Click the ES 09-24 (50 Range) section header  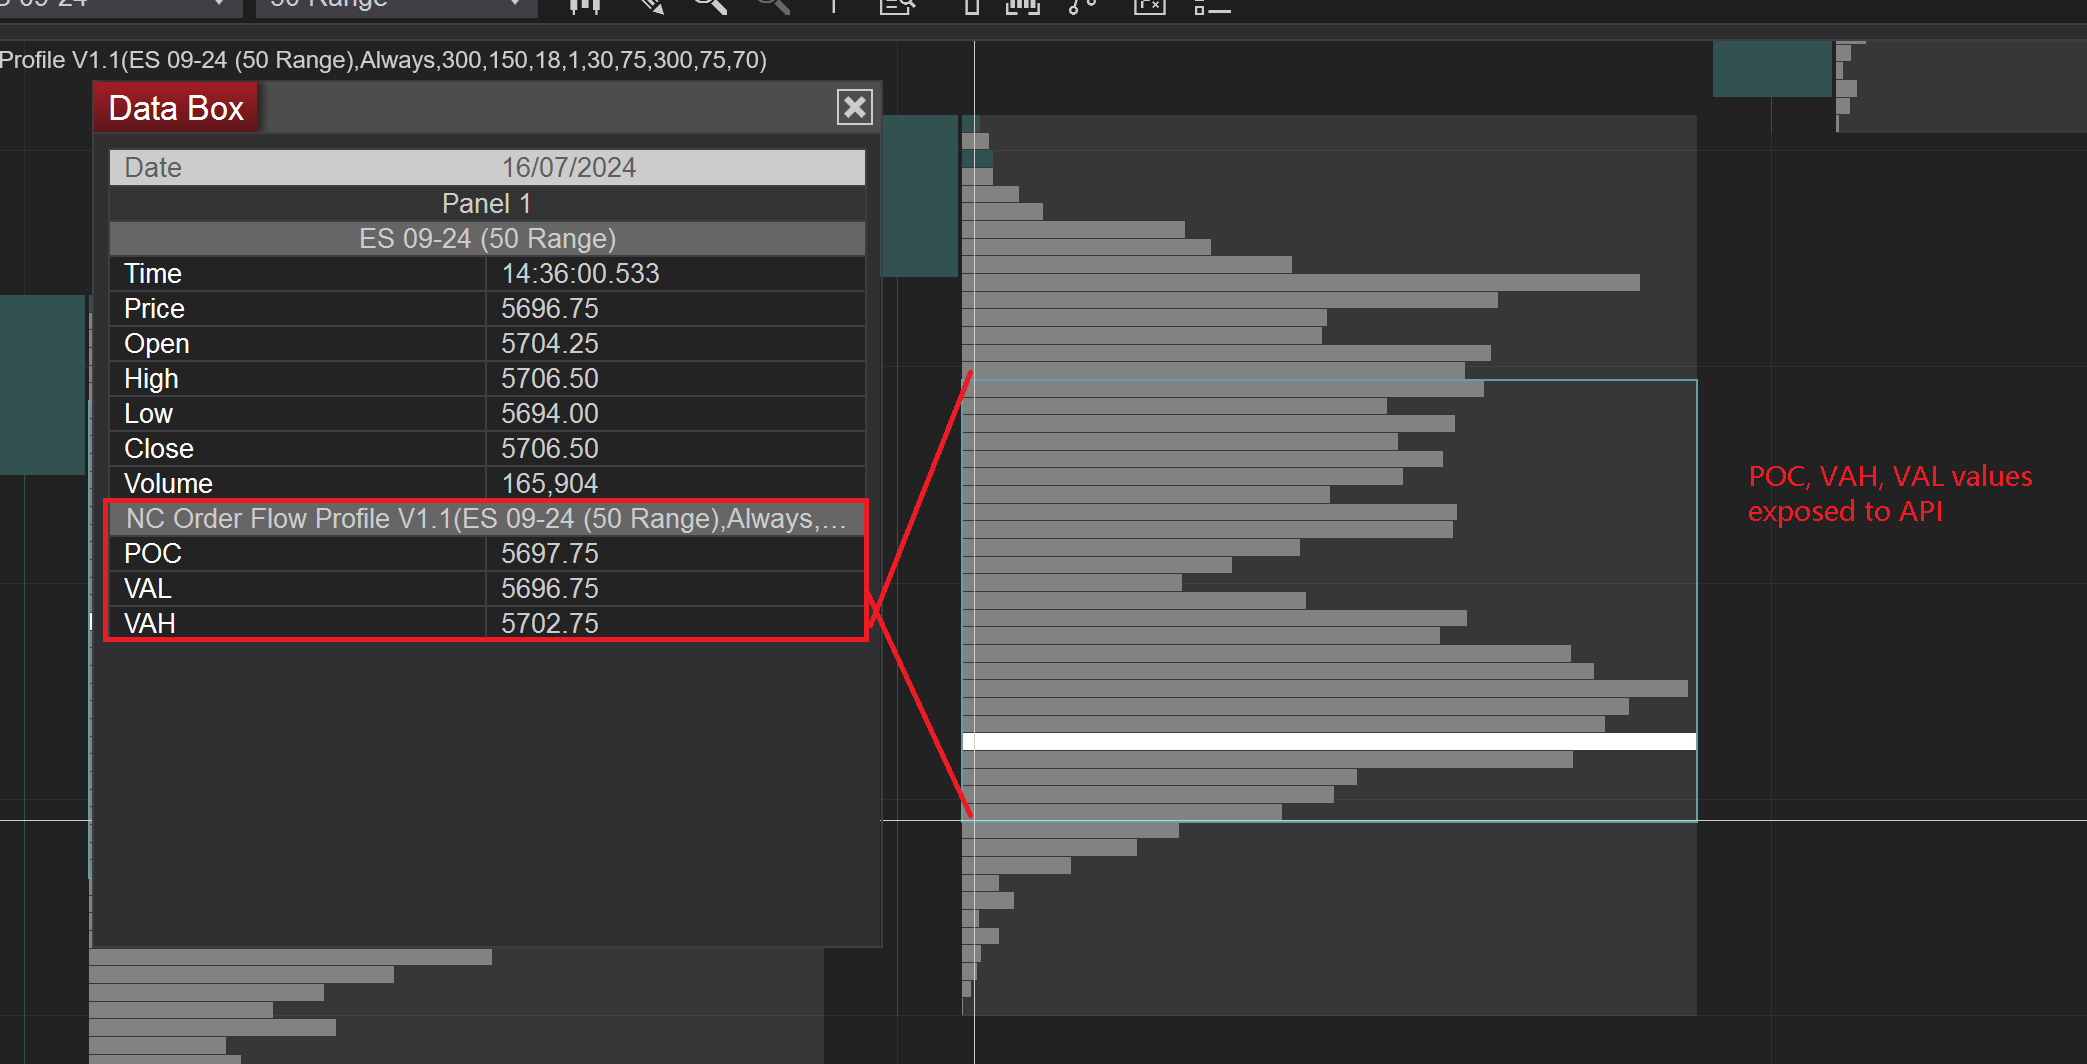486,238
